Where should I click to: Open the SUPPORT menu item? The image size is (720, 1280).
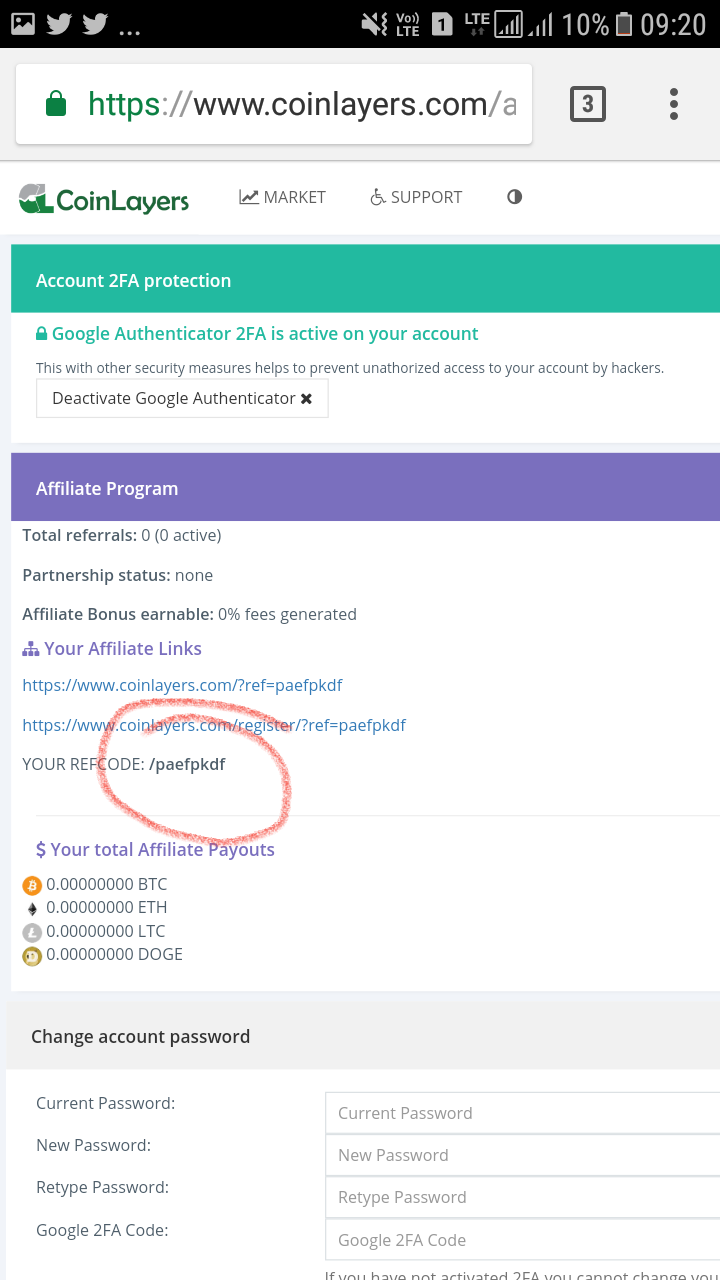tap(416, 197)
